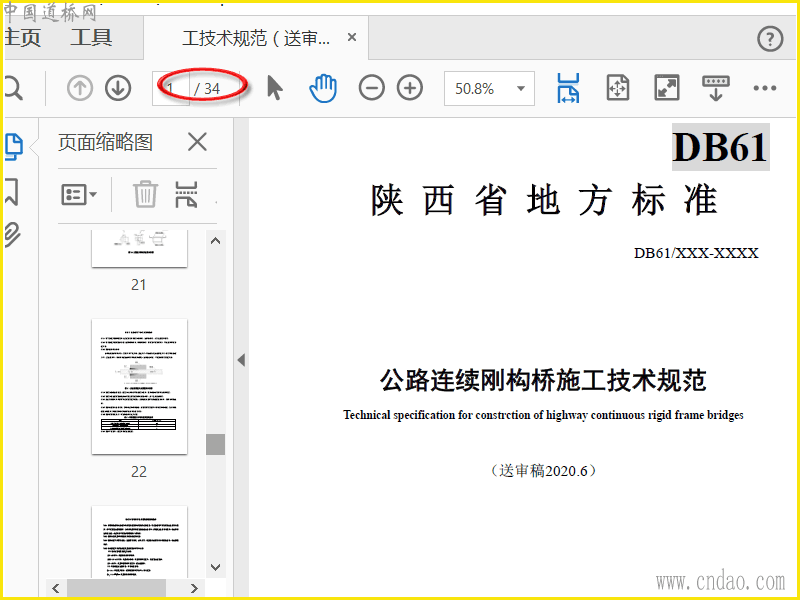This screenshot has height=600, width=800.
Task: Click the DB61/XXX-XXXX standard number text
Action: 696,253
